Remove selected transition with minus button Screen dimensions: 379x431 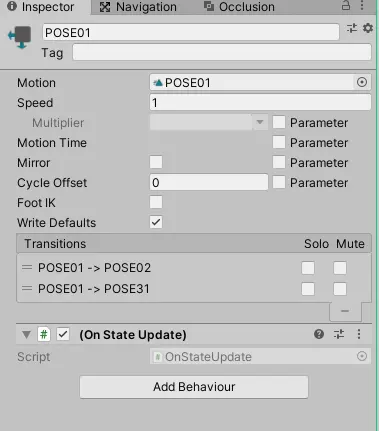[x=345, y=311]
